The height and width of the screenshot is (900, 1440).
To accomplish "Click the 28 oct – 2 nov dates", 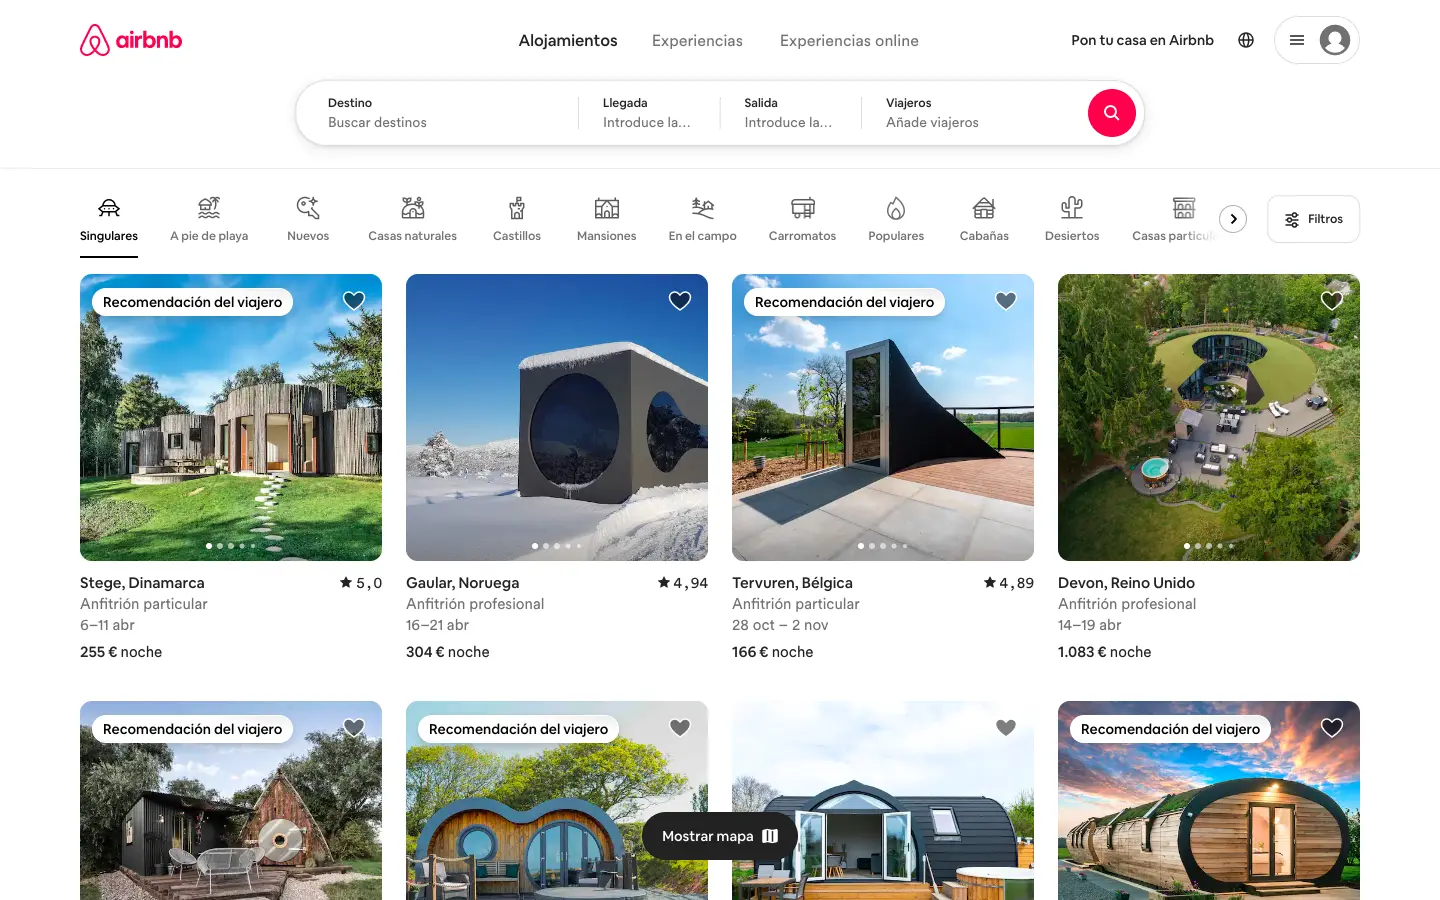I will pos(780,625).
